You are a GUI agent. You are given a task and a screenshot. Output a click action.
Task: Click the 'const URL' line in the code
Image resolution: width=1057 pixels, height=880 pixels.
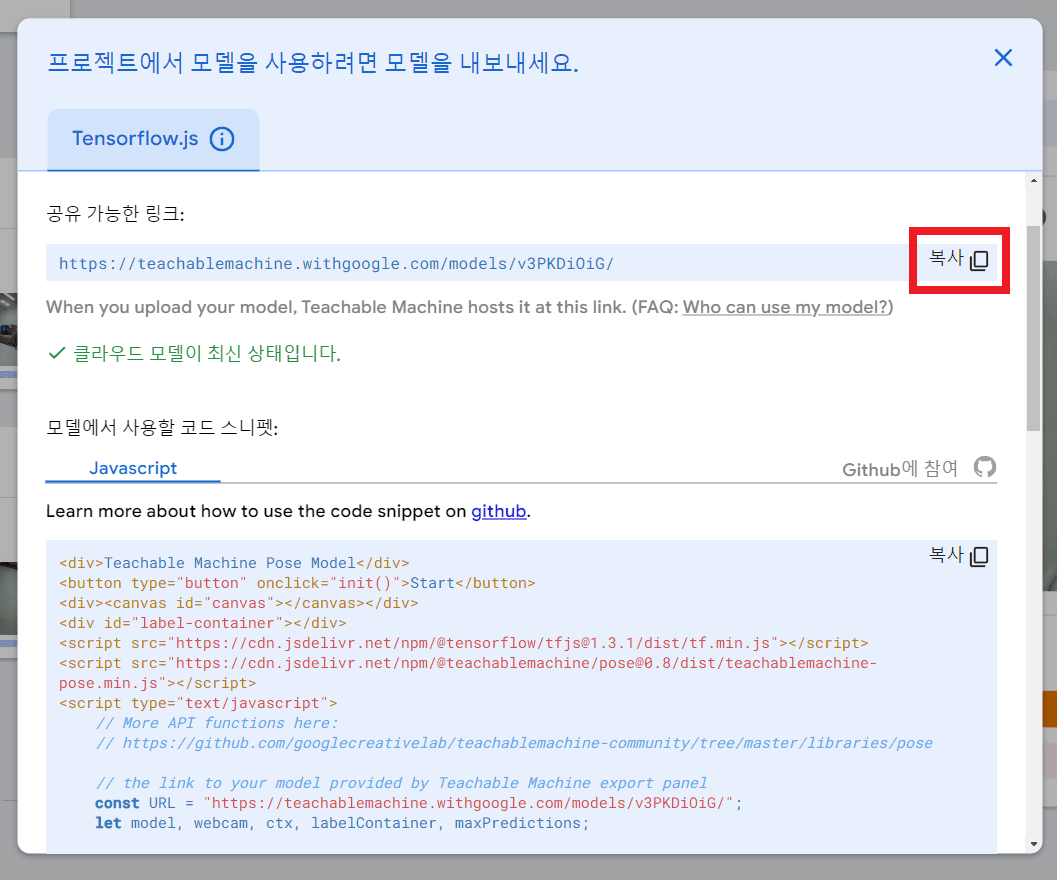coord(418,803)
